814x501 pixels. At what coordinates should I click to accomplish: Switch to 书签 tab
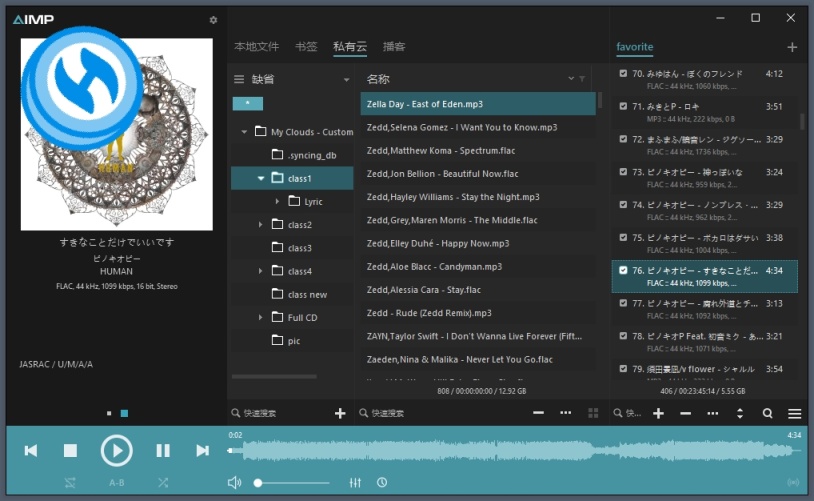tap(306, 47)
